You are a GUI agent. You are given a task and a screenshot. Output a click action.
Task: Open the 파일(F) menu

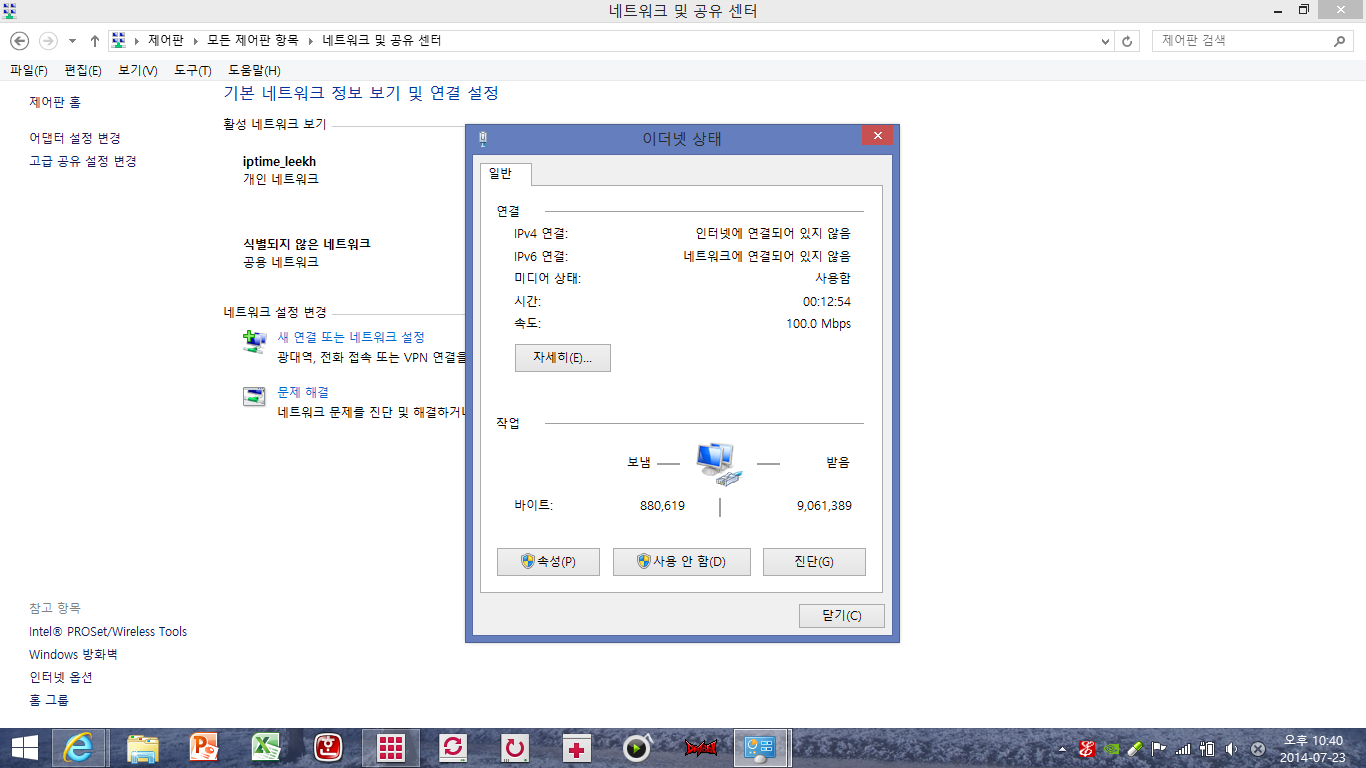pyautogui.click(x=28, y=70)
